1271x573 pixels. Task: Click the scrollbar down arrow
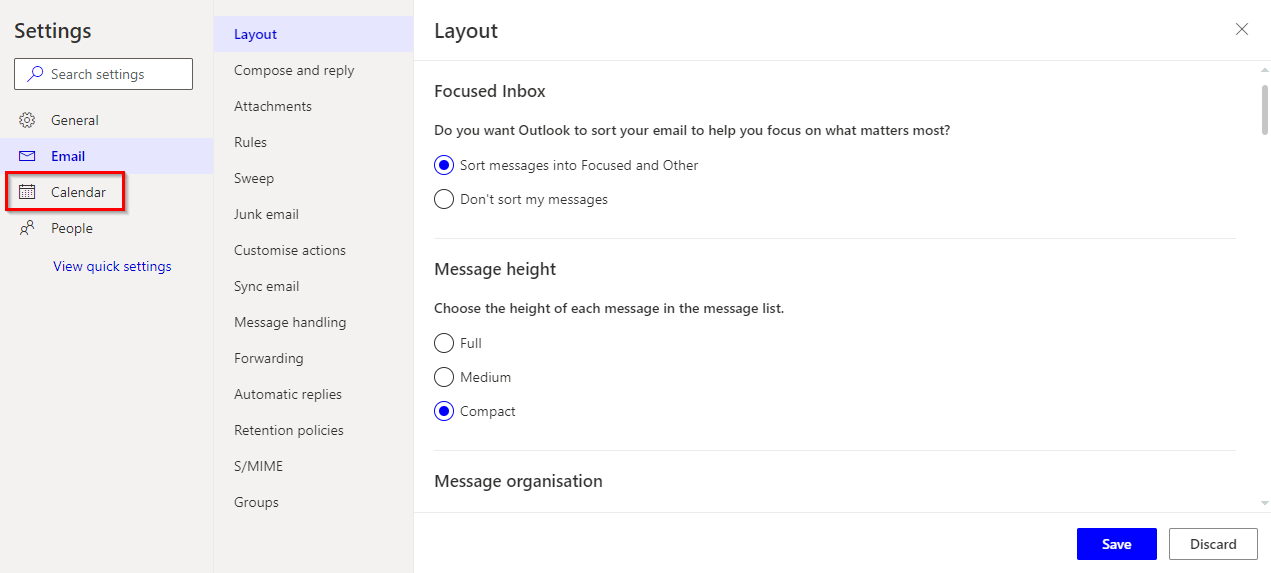click(1264, 502)
